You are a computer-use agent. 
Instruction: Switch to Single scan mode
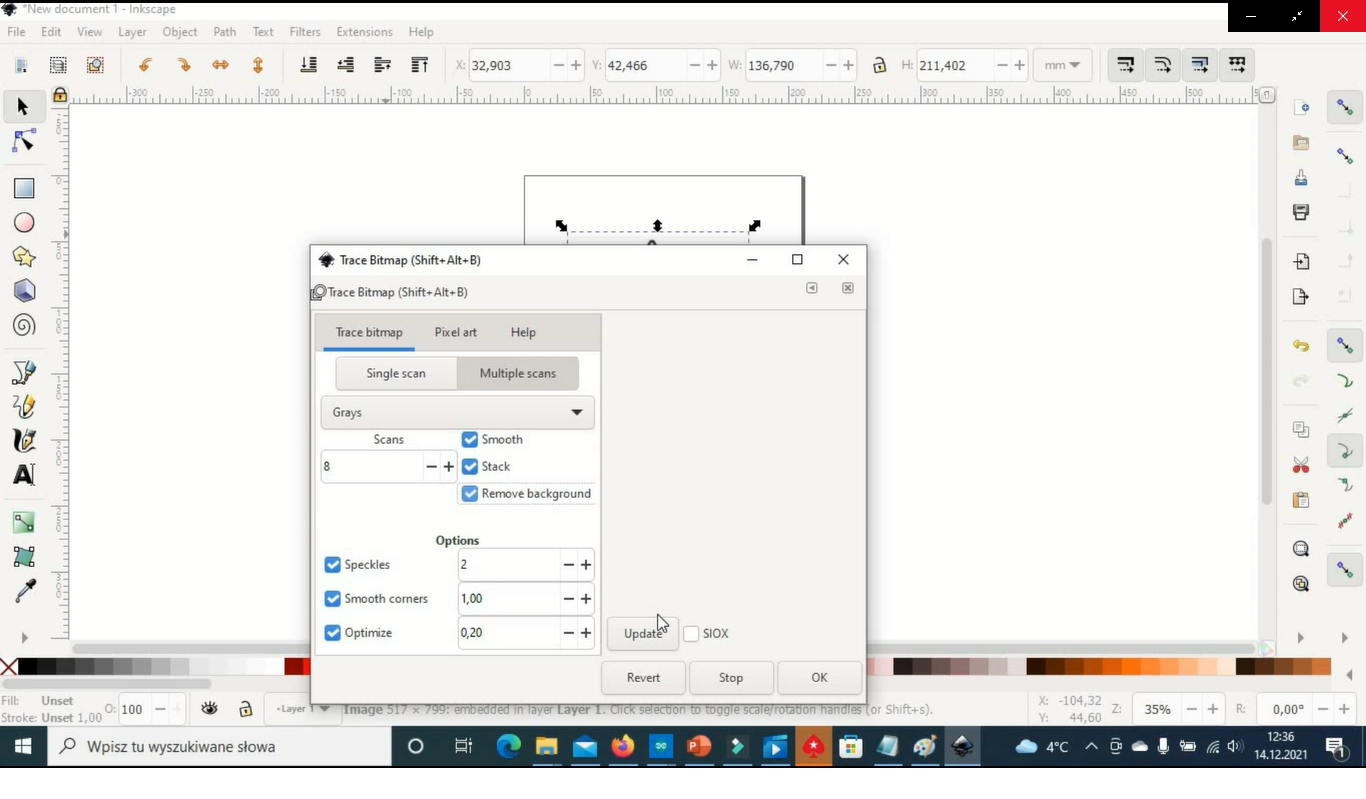tap(396, 373)
